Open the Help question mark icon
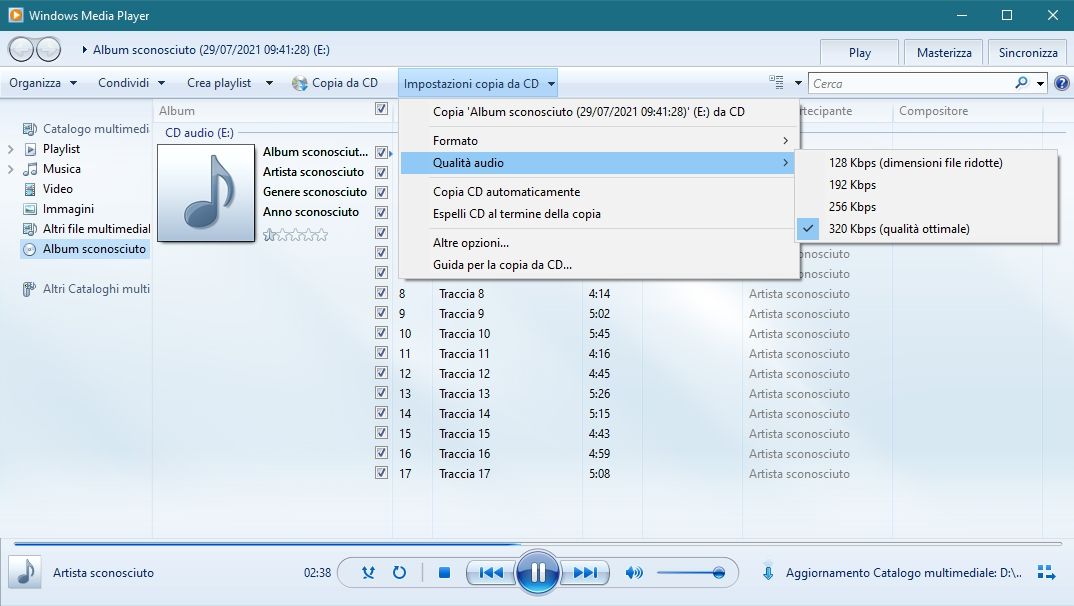The height and width of the screenshot is (606, 1074). tap(1062, 84)
